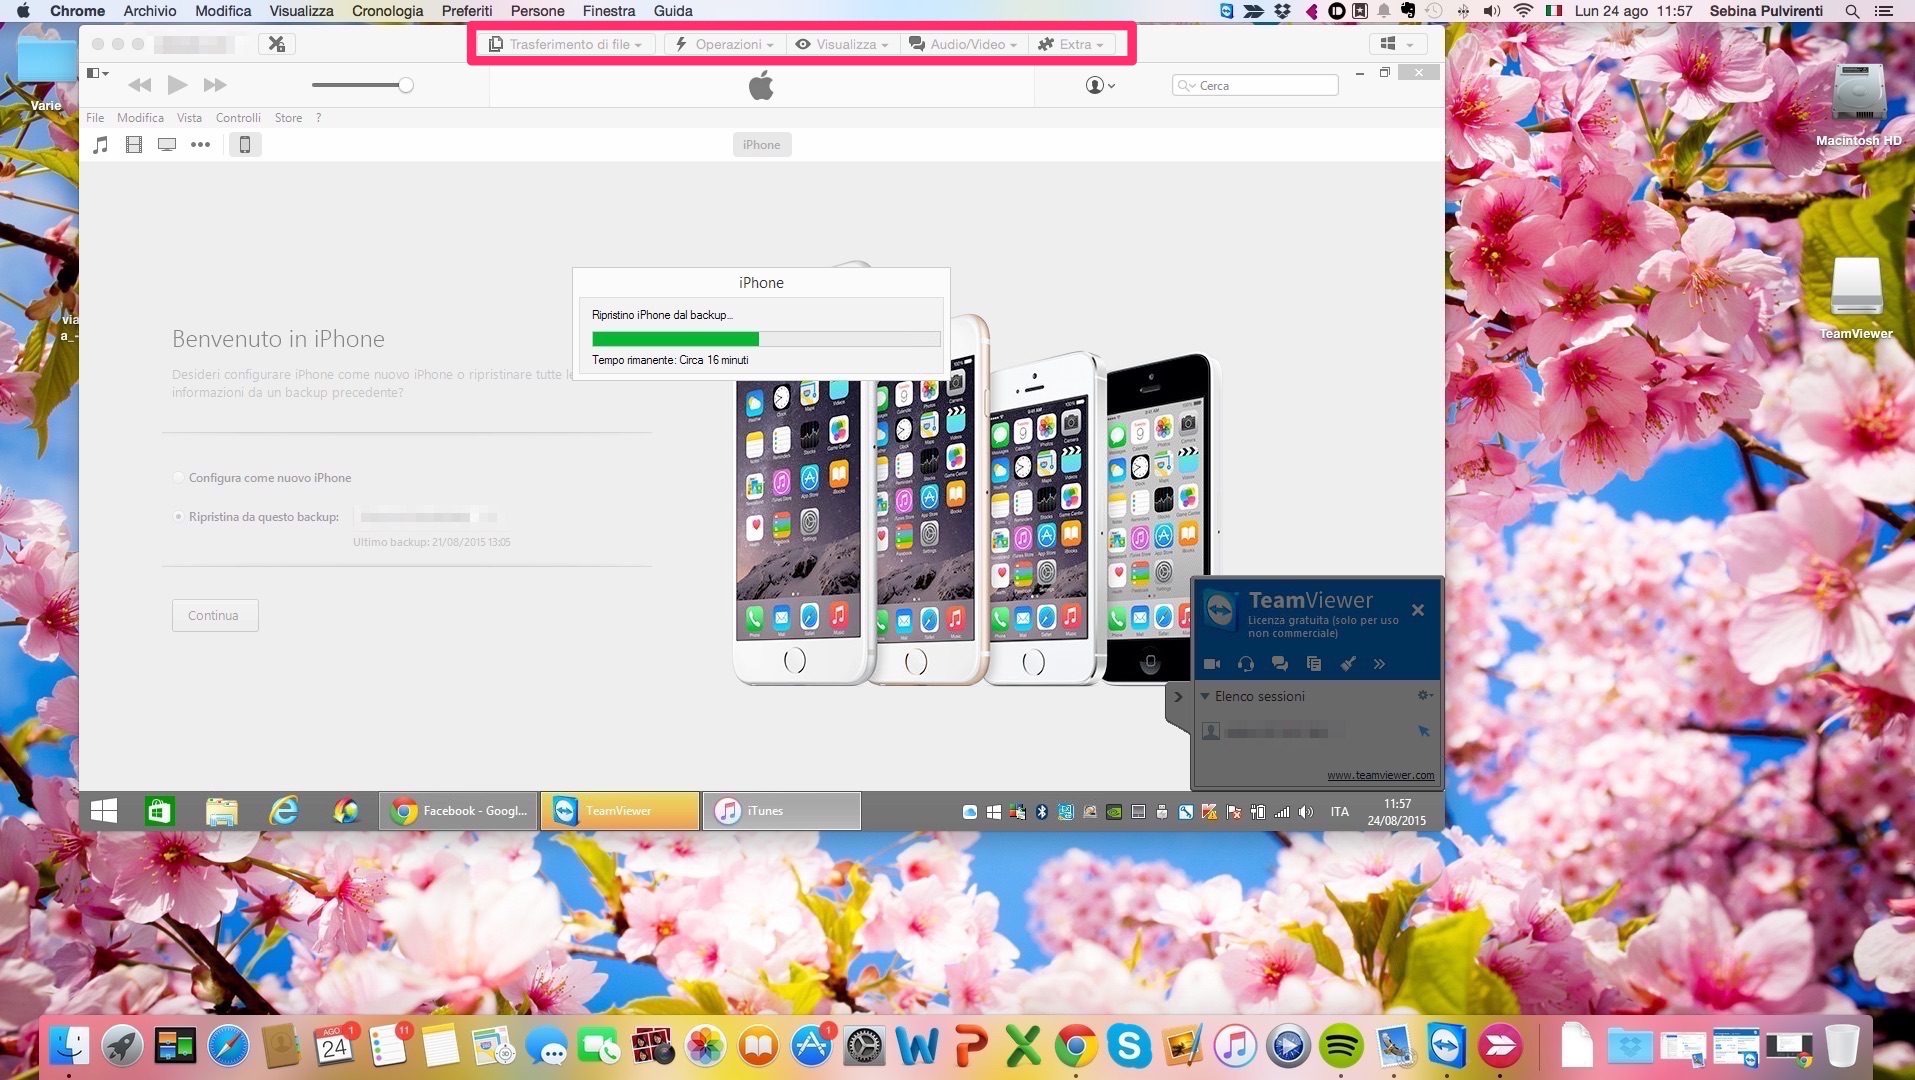This screenshot has height=1080, width=1915.
Task: Select Ripristina da questo backup option
Action: [x=179, y=517]
